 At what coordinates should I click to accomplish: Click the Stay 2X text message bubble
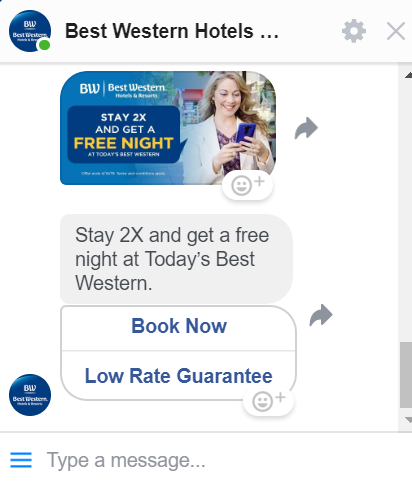pos(176,259)
